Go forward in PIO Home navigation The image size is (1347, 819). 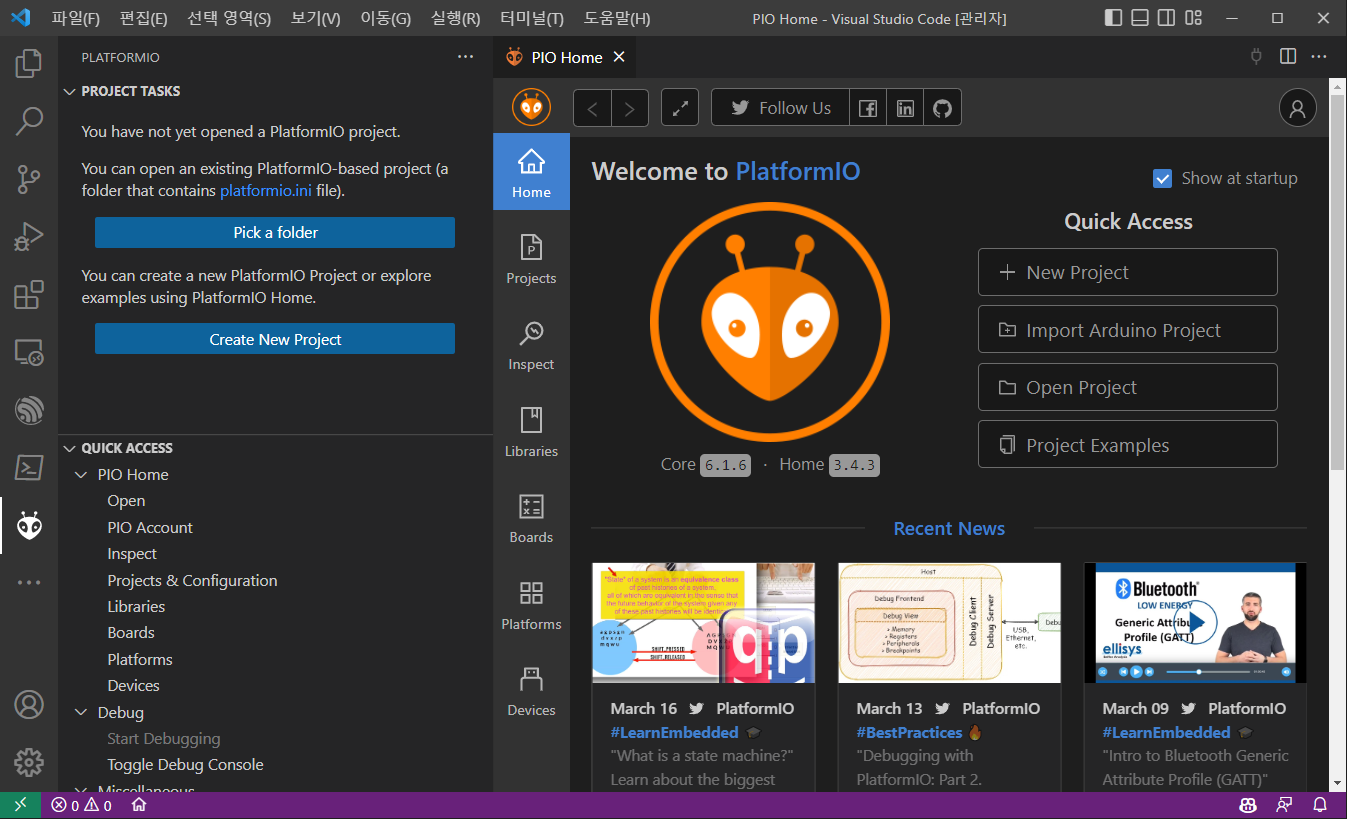[x=629, y=108]
